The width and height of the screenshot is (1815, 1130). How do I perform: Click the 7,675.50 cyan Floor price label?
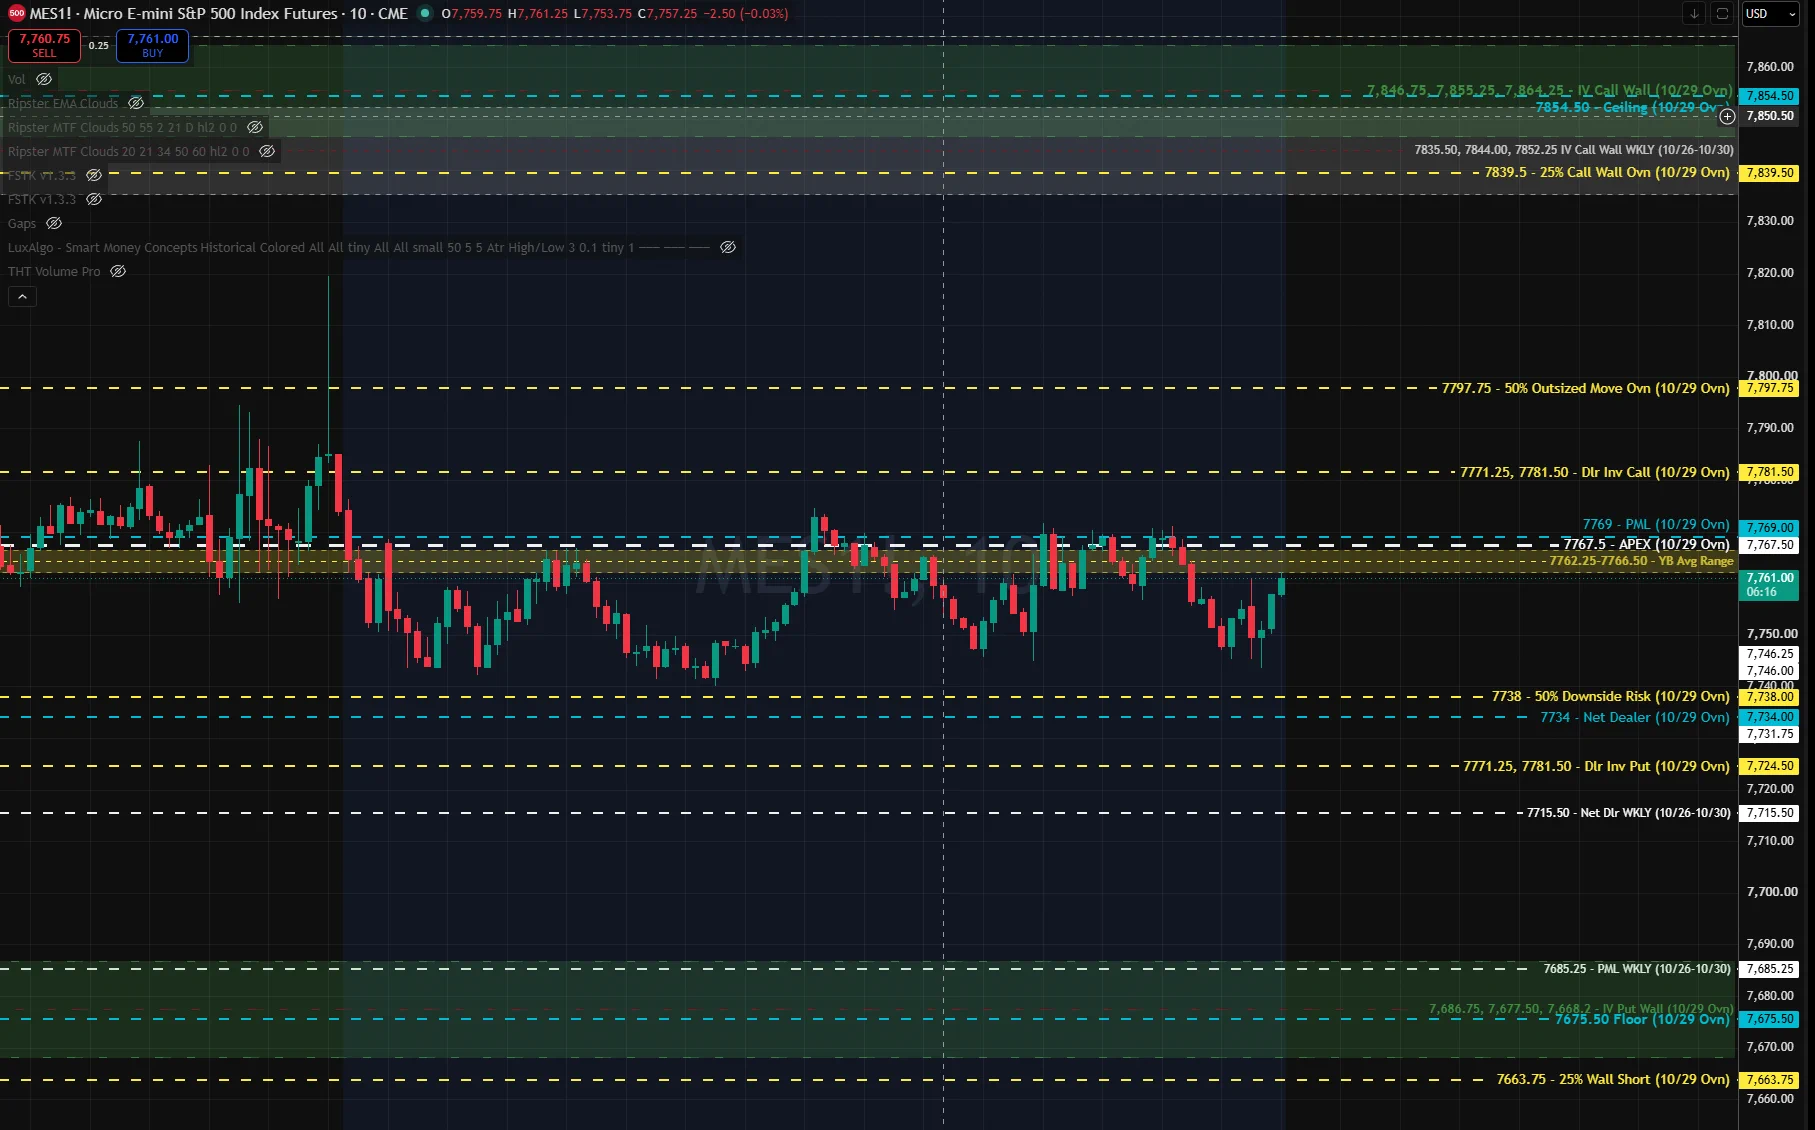(x=1769, y=1019)
